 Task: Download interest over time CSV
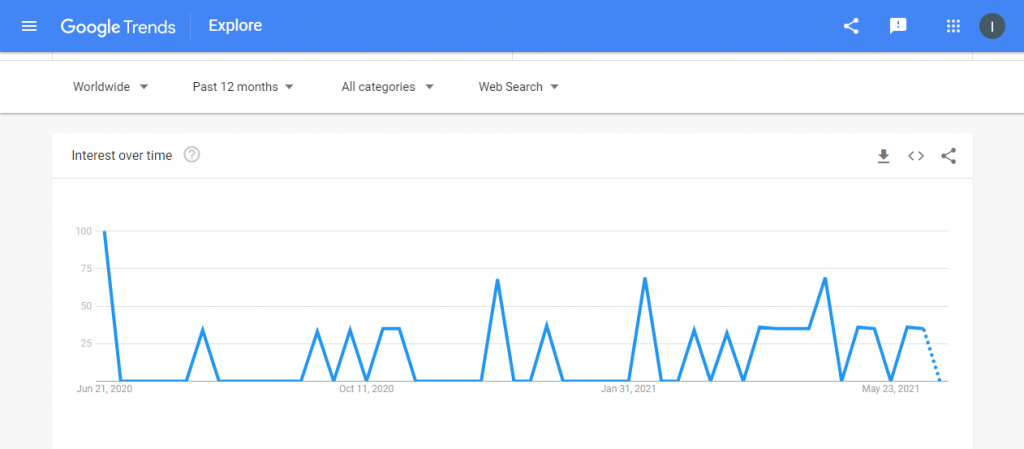point(884,156)
